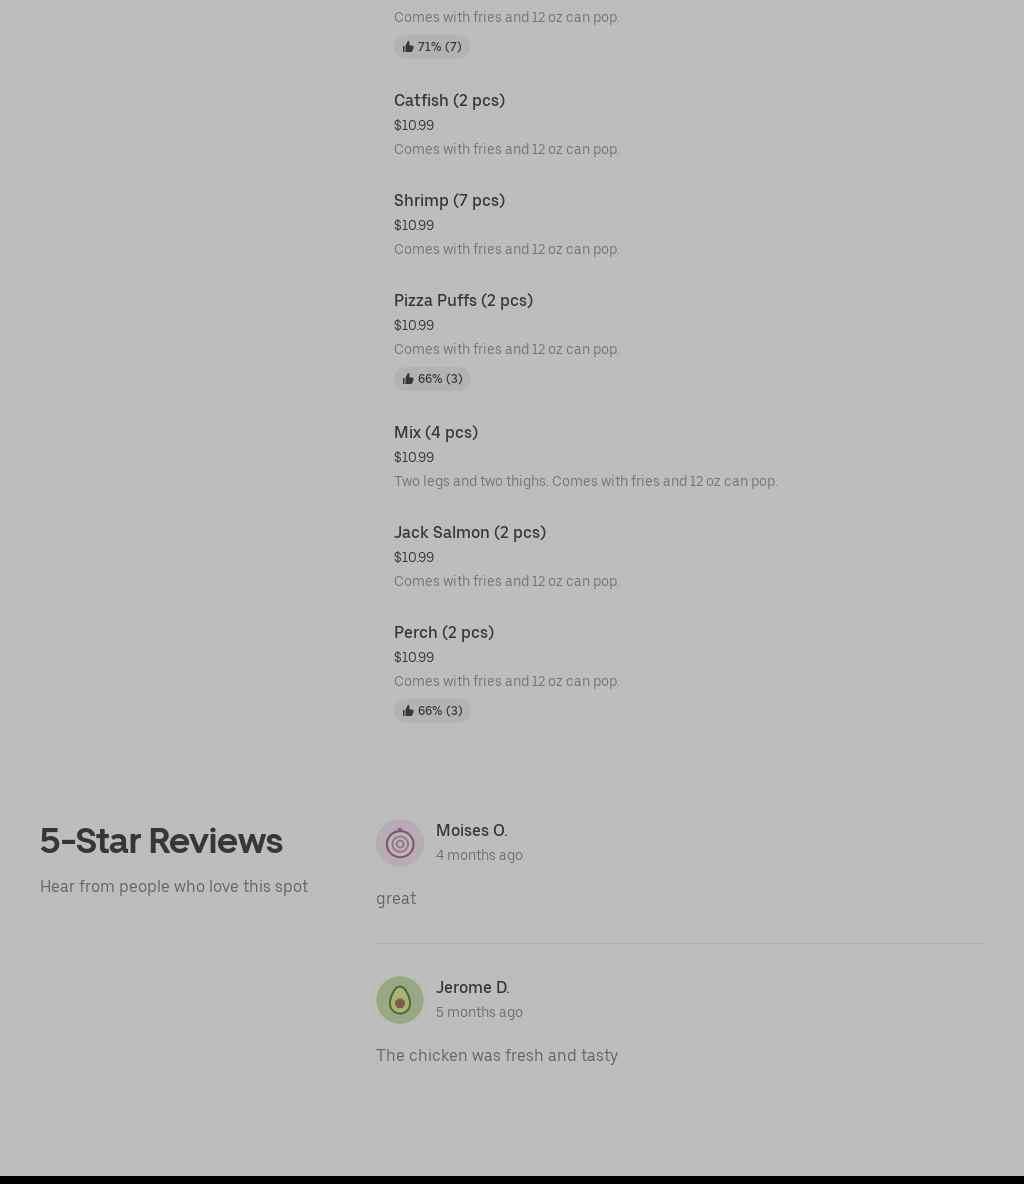Choose the Mix (4 pcs) menu item

[436, 432]
